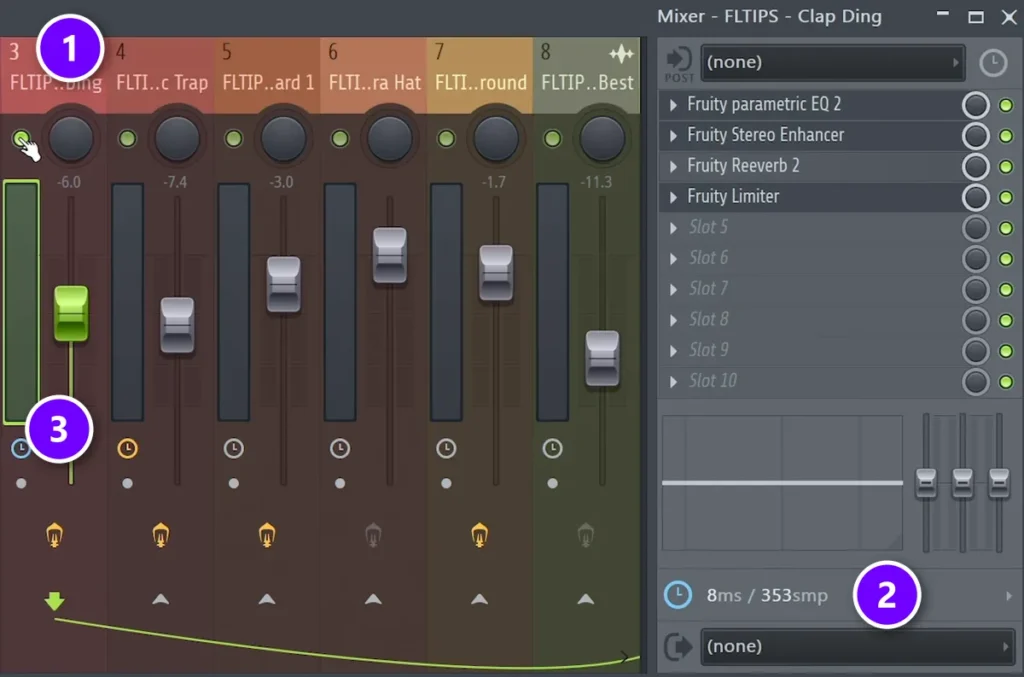The image size is (1024, 677).
Task: Toggle FX slots icon on track 5
Action: 267,535
